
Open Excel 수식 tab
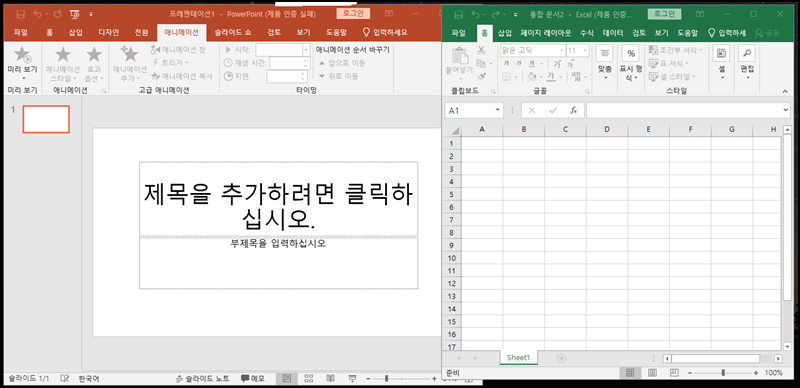[x=587, y=33]
